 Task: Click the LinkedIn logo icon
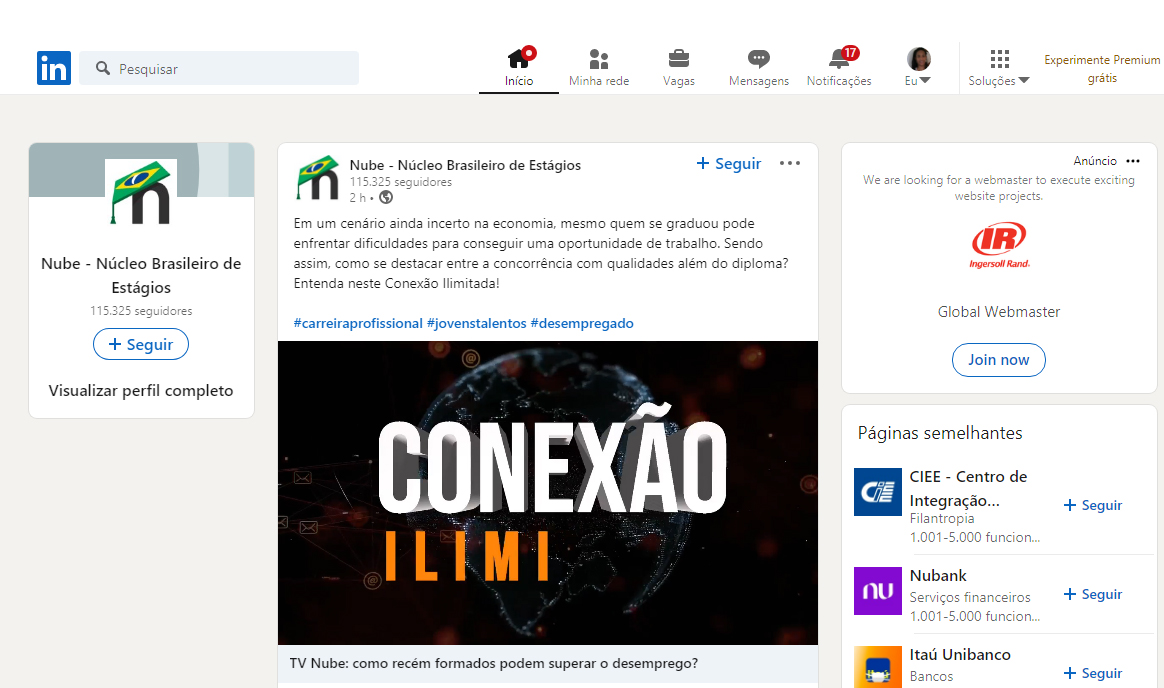(x=53, y=68)
